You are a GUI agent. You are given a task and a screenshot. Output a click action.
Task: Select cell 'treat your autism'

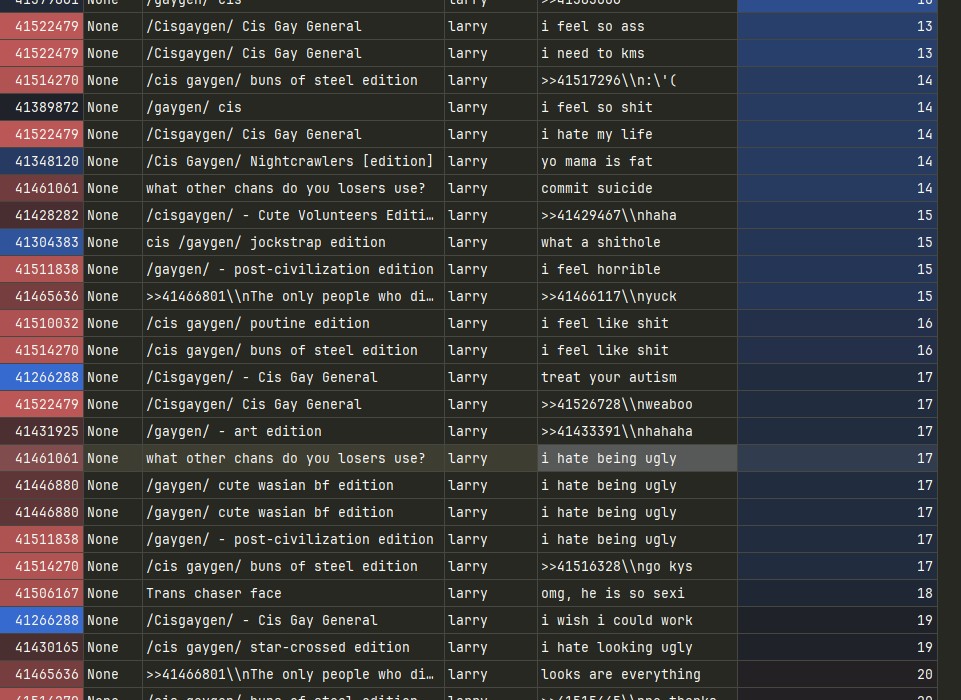click(637, 377)
